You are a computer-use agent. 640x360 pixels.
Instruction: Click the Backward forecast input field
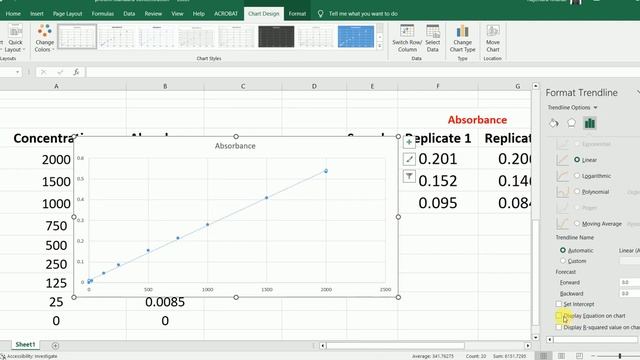click(629, 293)
